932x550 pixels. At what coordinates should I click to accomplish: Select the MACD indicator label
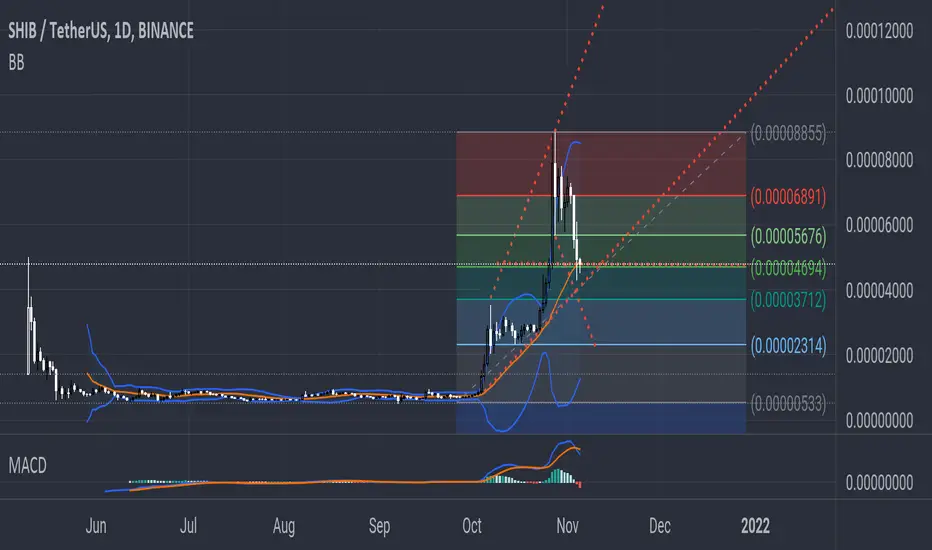point(27,465)
